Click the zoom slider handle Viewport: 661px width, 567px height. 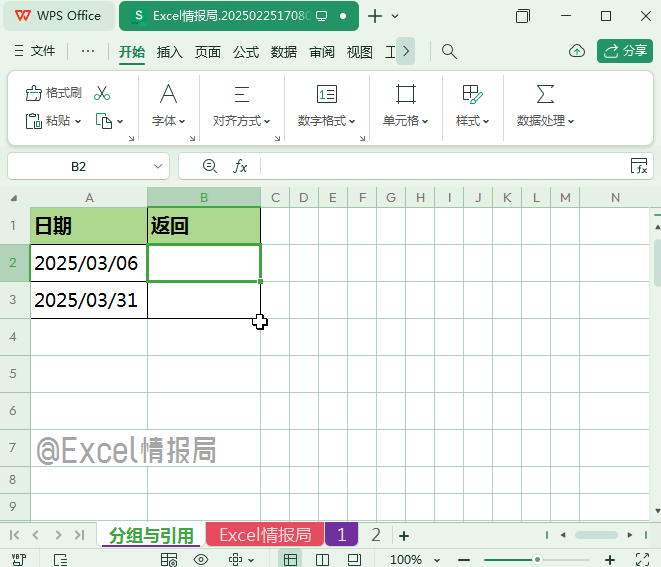[537, 560]
